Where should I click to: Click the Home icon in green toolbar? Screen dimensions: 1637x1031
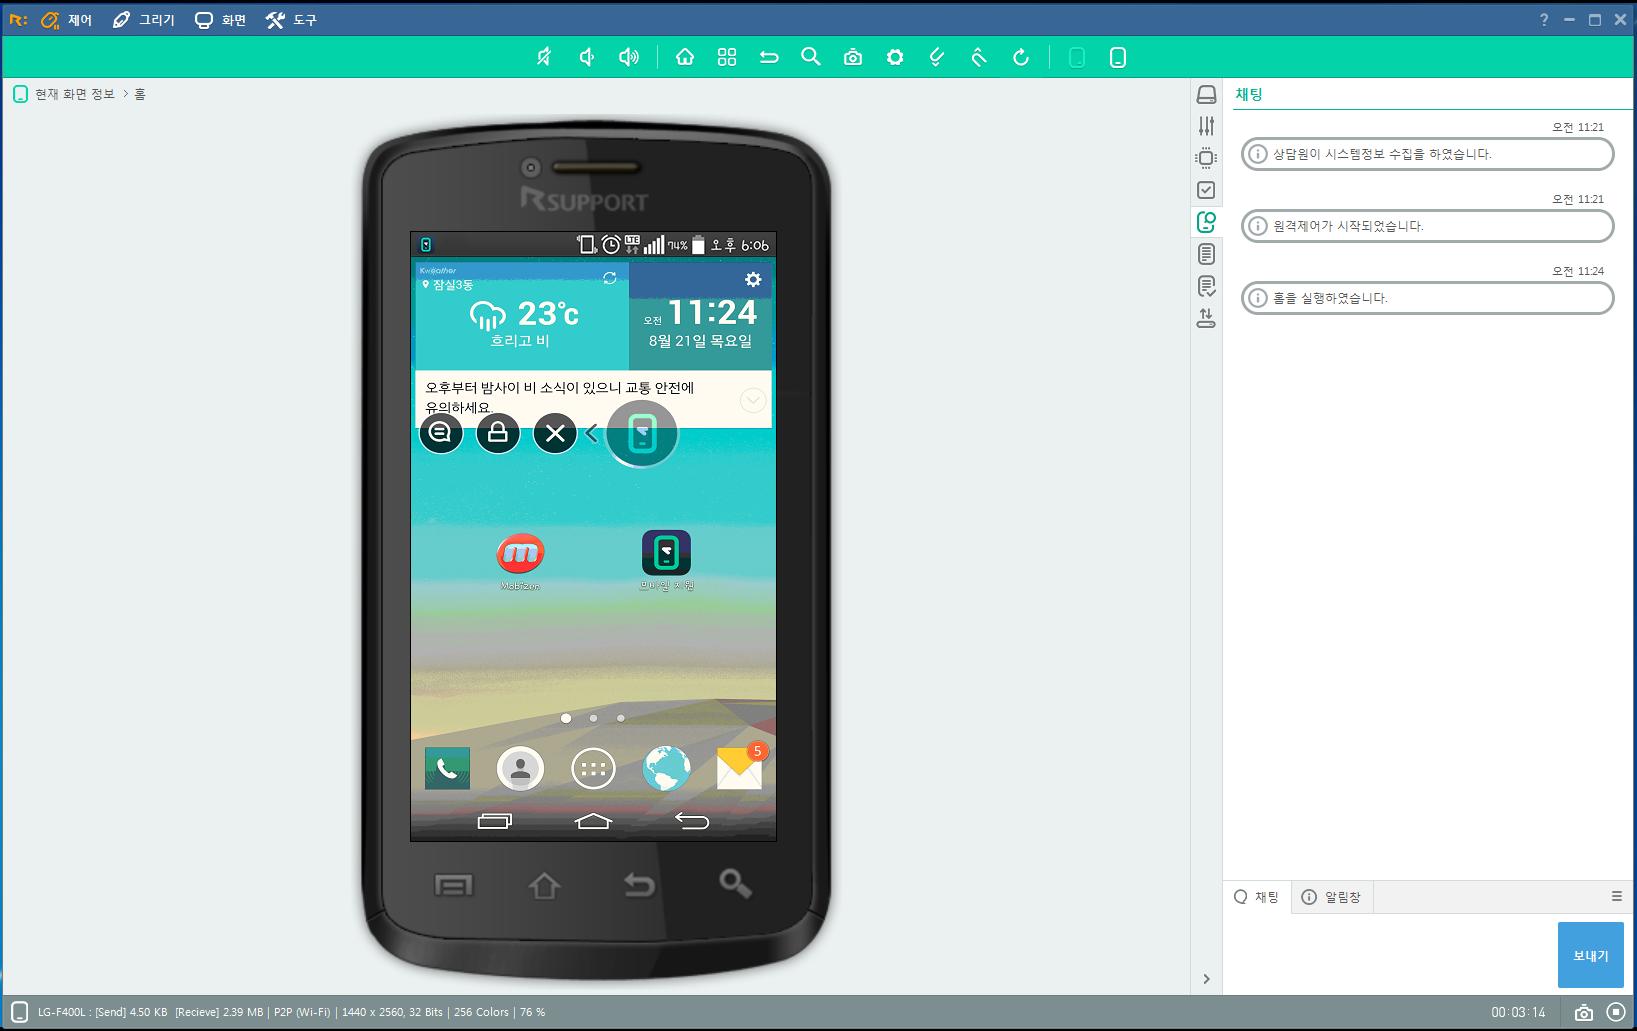(x=685, y=57)
